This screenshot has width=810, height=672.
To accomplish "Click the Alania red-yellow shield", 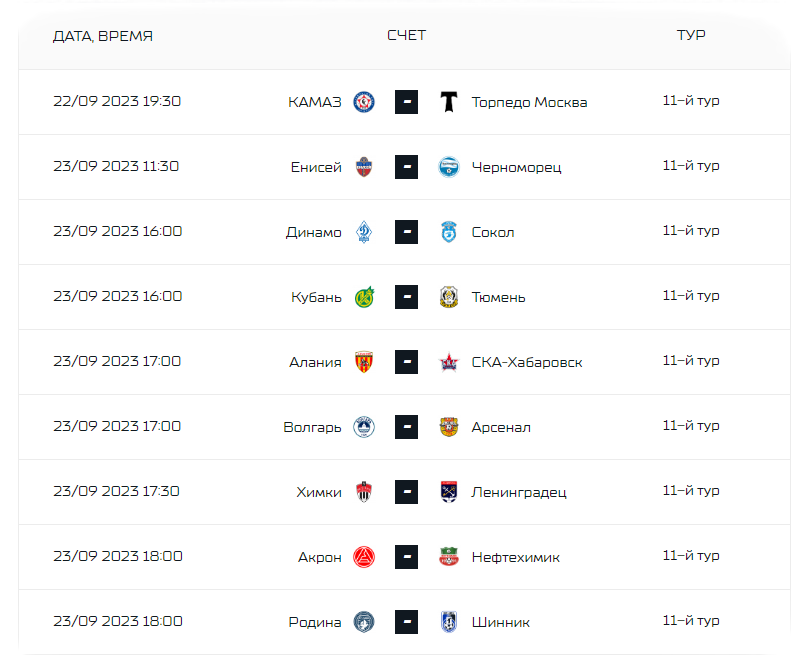I will [364, 362].
